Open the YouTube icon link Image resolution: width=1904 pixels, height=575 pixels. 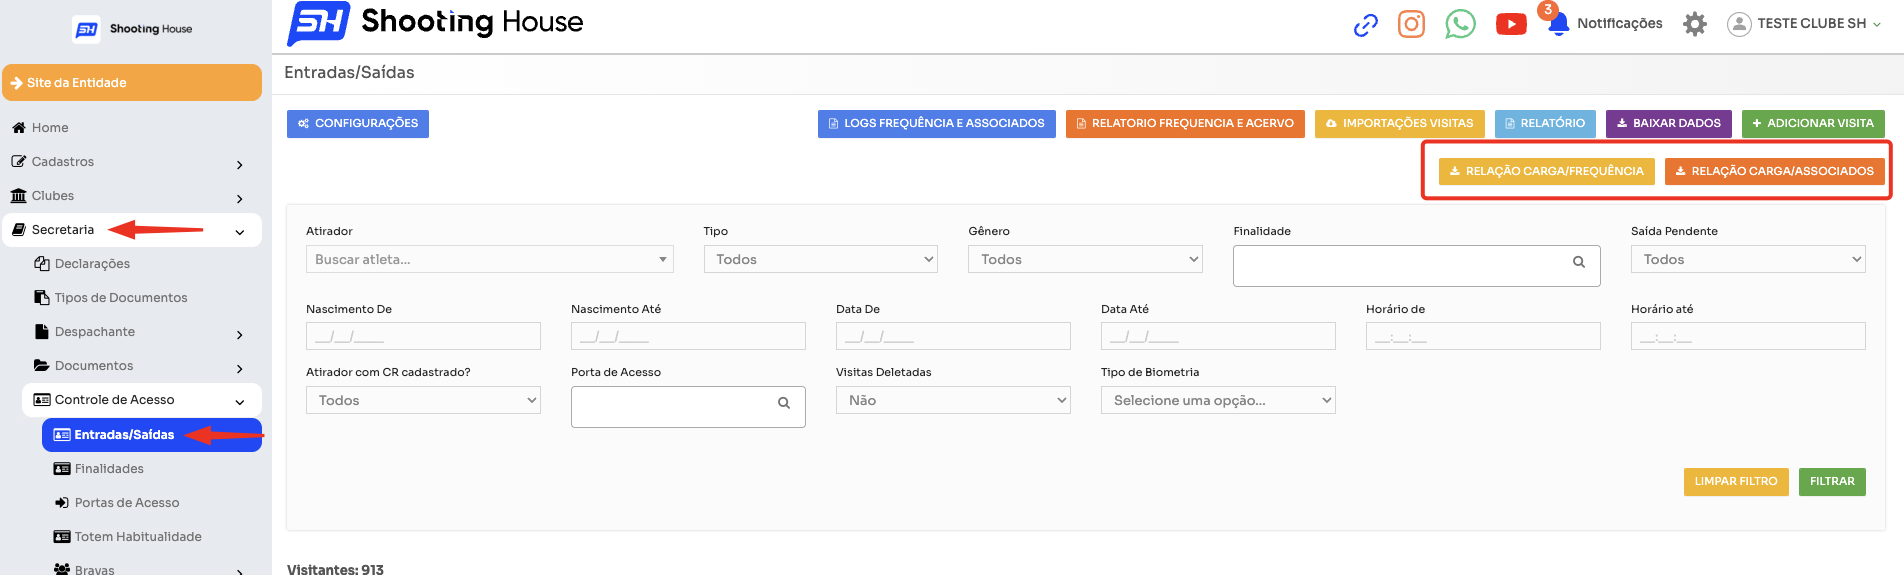(x=1511, y=23)
